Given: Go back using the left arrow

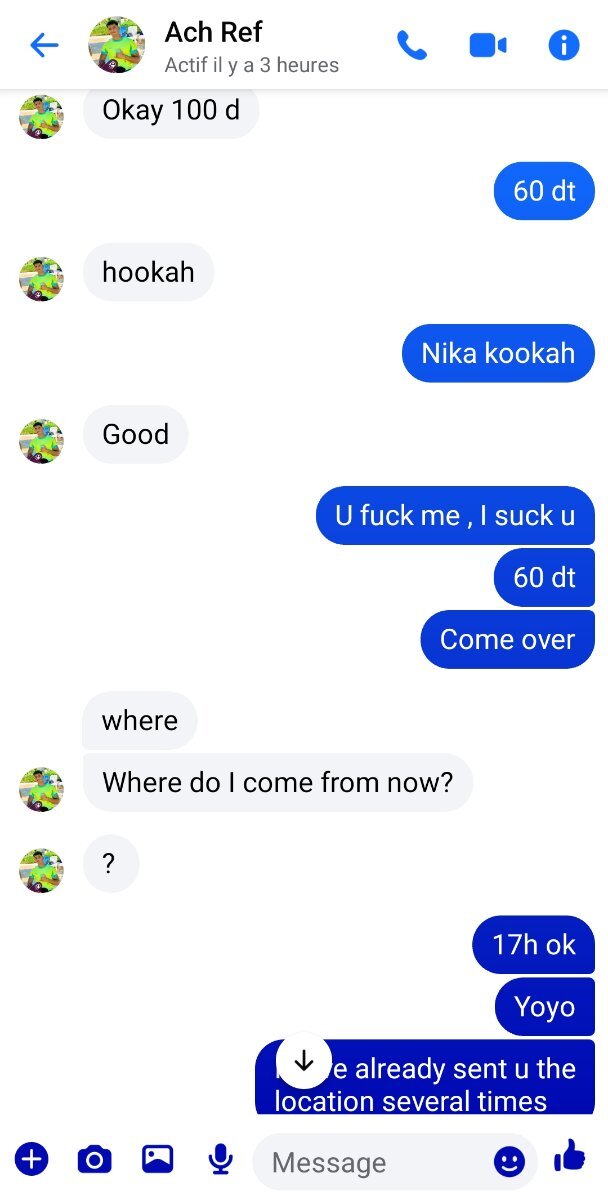Looking at the screenshot, I should (44, 45).
